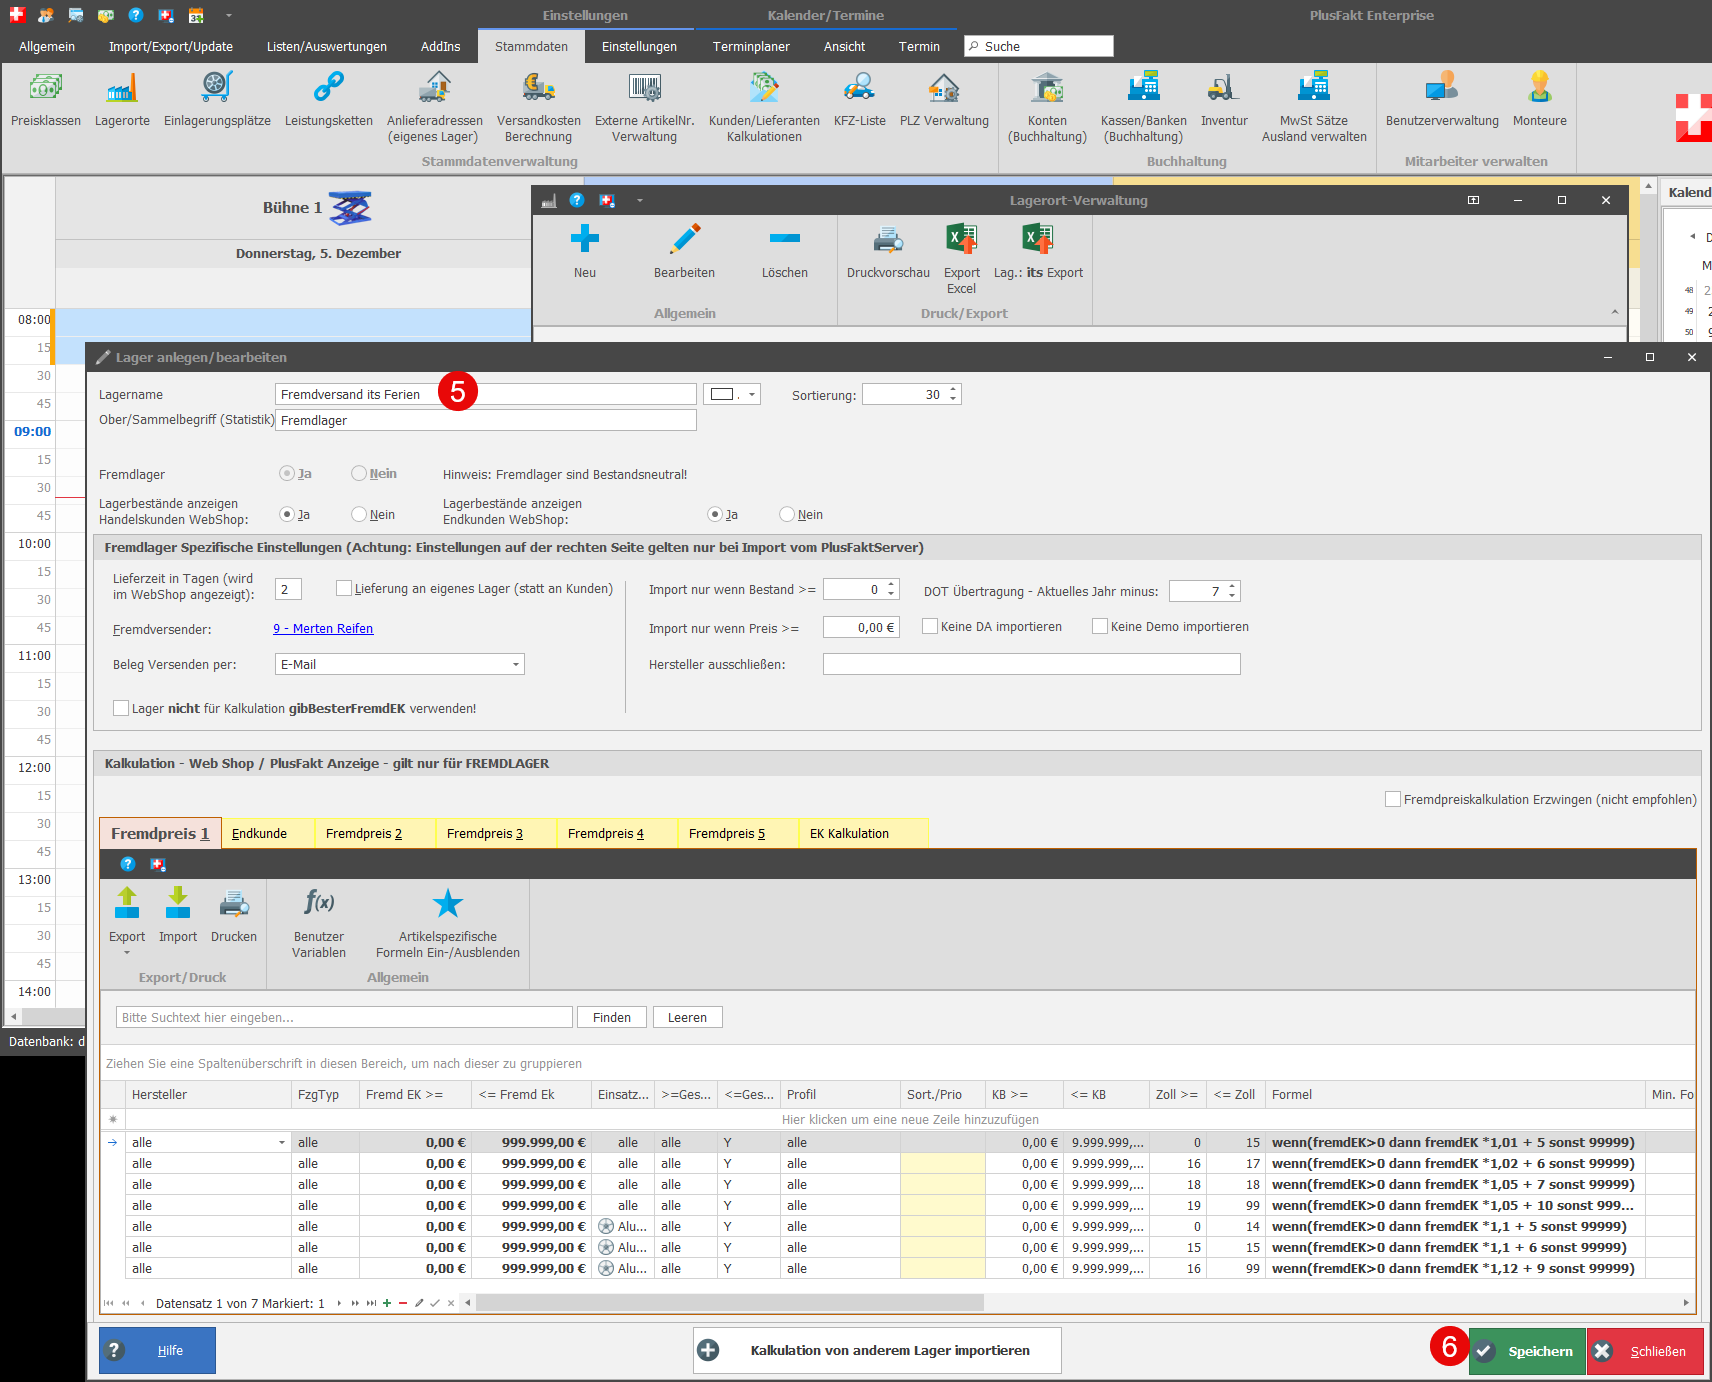The height and width of the screenshot is (1382, 1712).
Task: Open Hersteller dropdown in first row
Action: pyautogui.click(x=282, y=1142)
